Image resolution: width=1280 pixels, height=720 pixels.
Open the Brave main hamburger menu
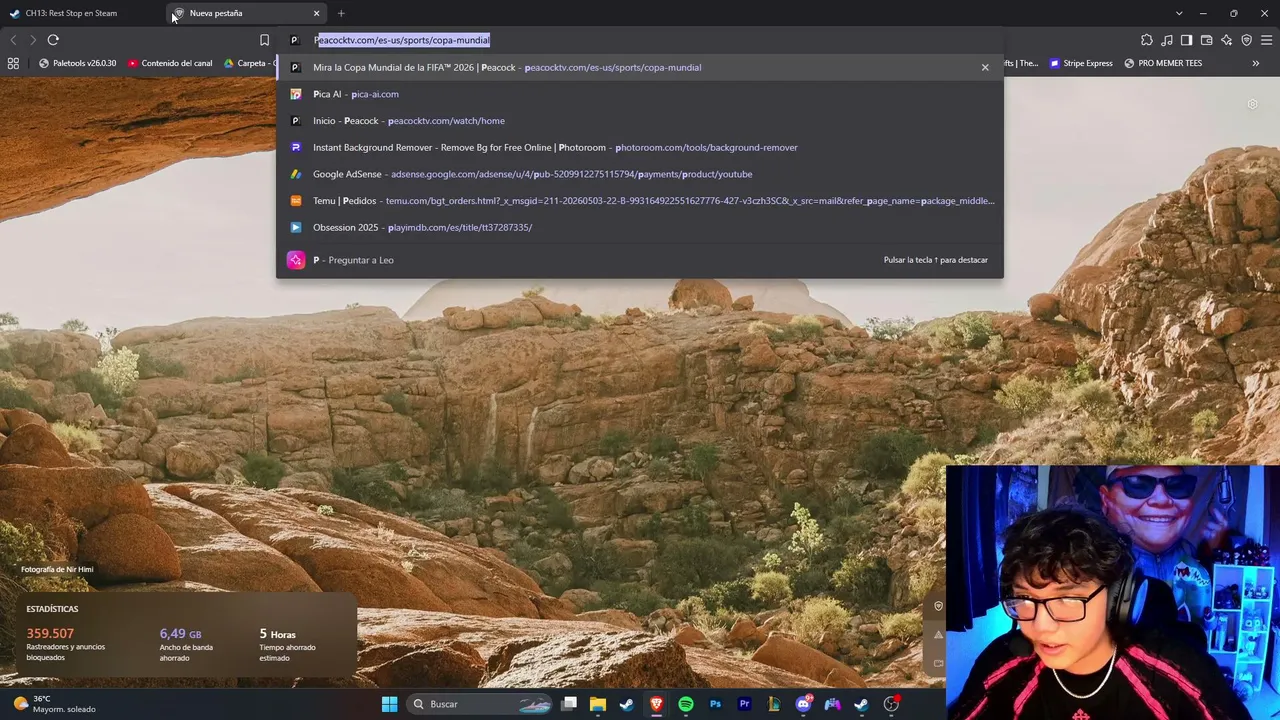click(1267, 40)
